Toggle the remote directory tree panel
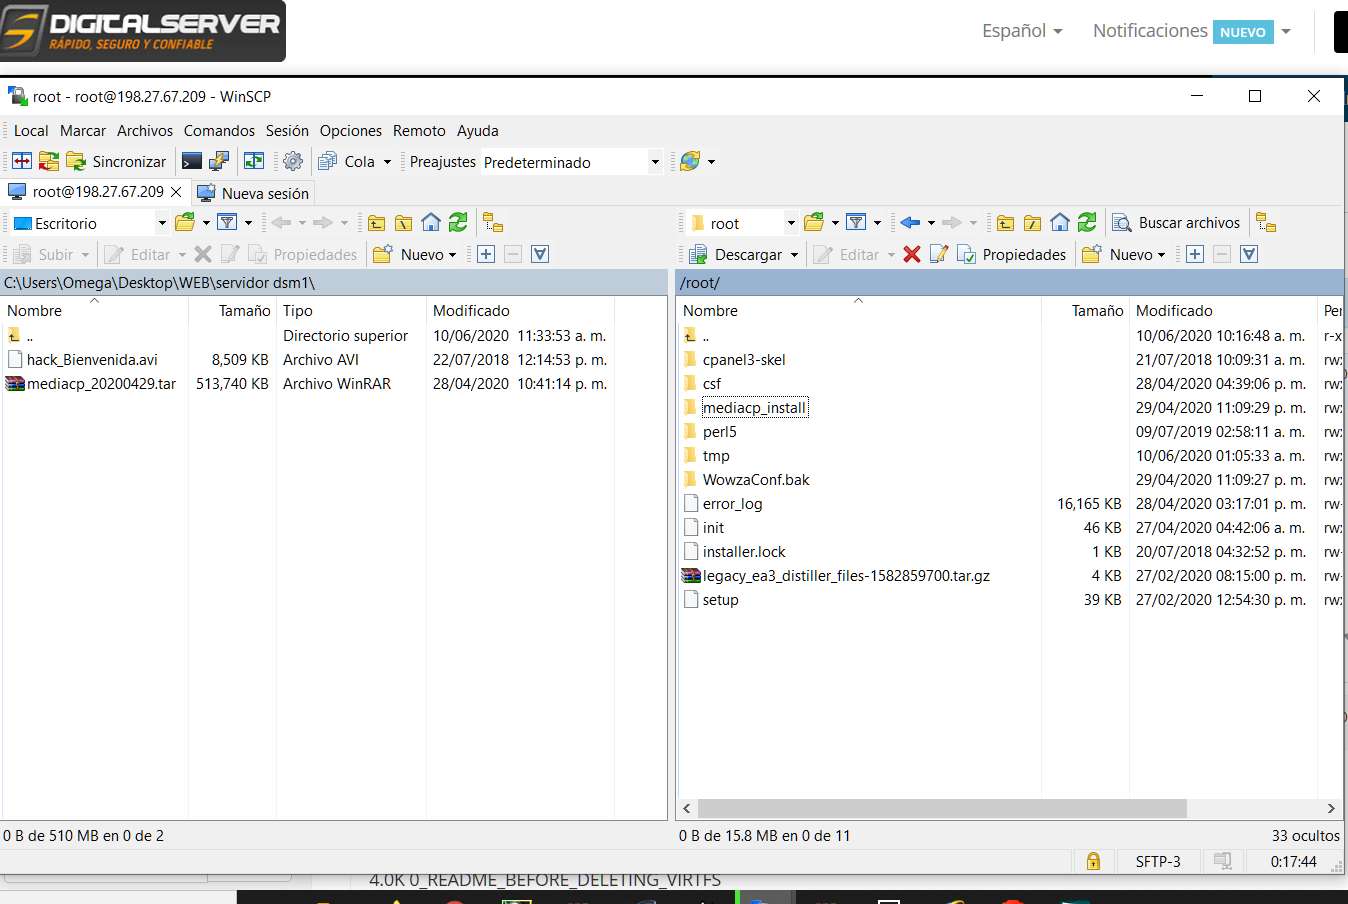This screenshot has height=904, width=1348. tap(1266, 223)
